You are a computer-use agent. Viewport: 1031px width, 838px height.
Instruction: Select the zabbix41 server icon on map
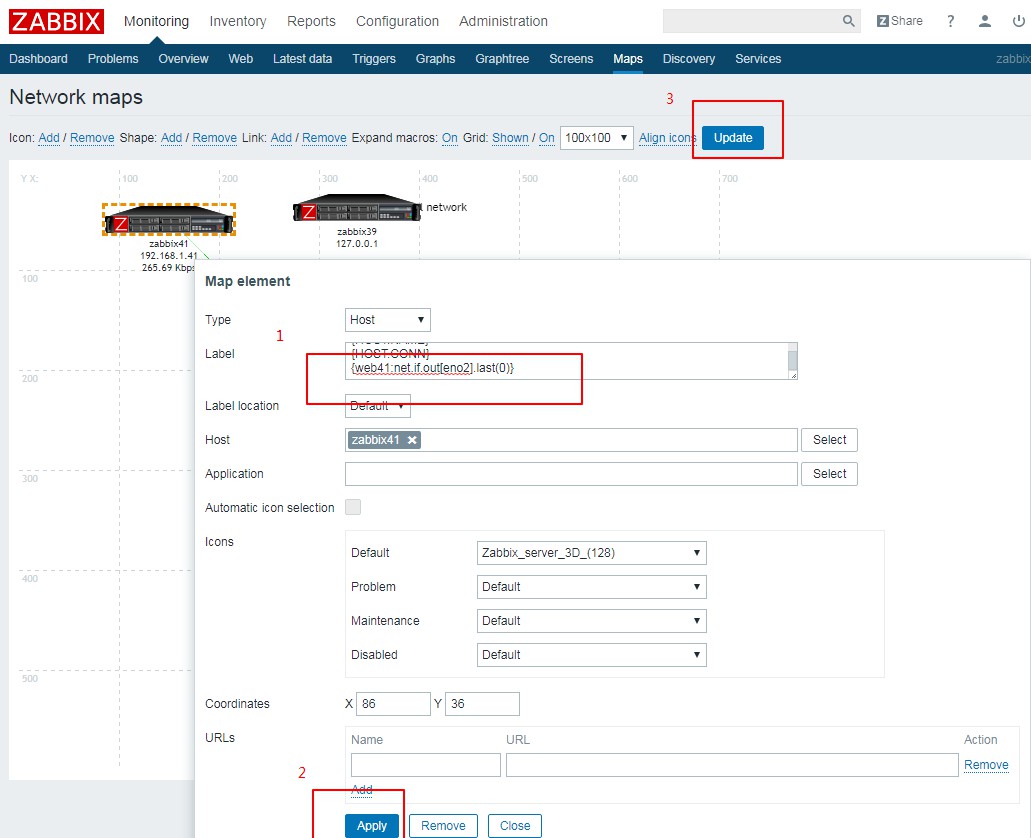(x=169, y=220)
